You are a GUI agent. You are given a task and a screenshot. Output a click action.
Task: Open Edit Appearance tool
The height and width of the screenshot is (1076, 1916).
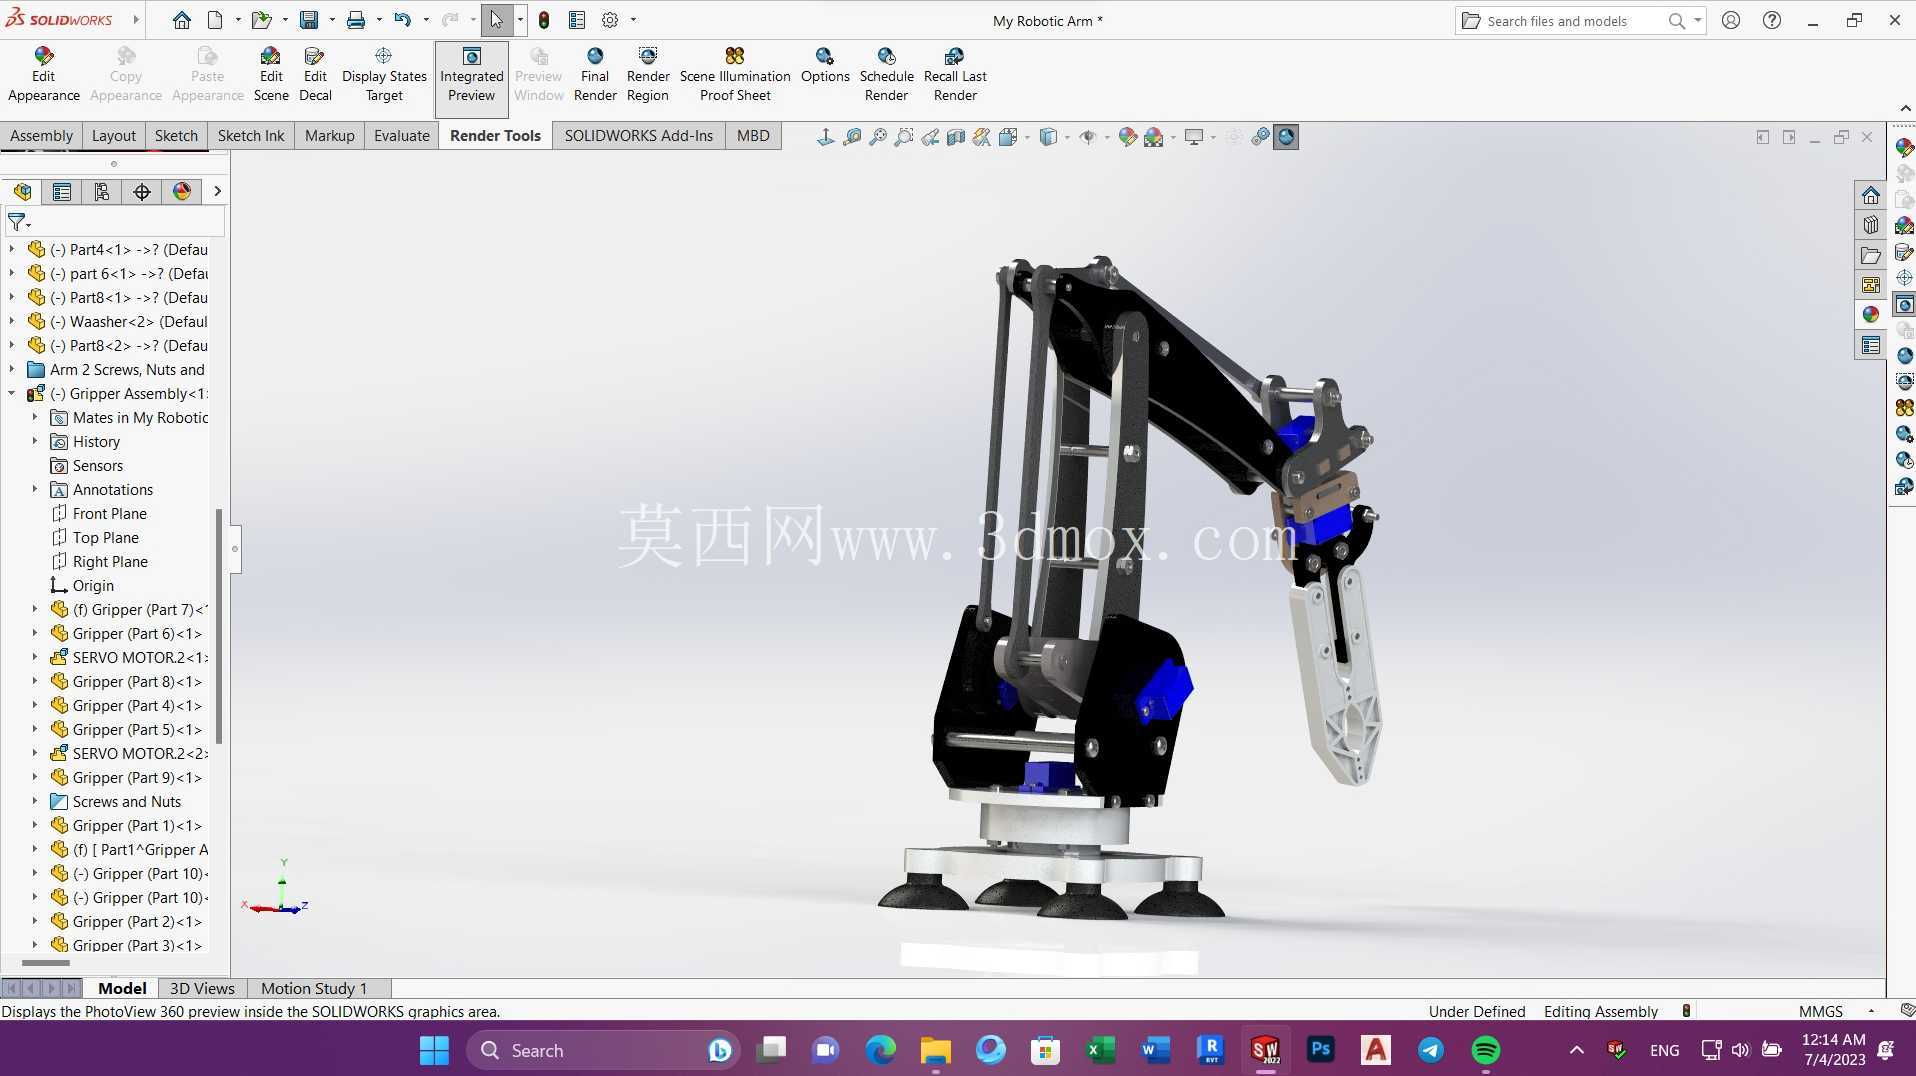(x=43, y=74)
